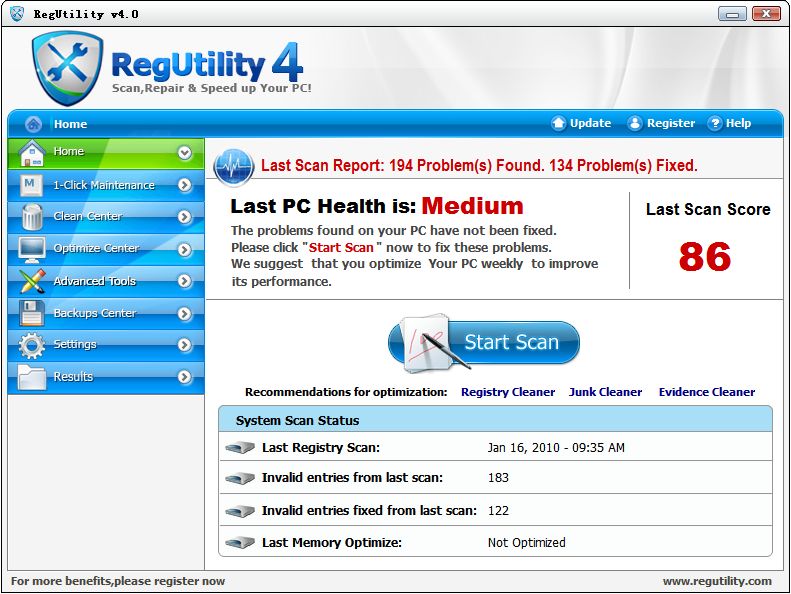Click the www.regutility.com link
Screen dimensions: 791x594
coord(717,581)
